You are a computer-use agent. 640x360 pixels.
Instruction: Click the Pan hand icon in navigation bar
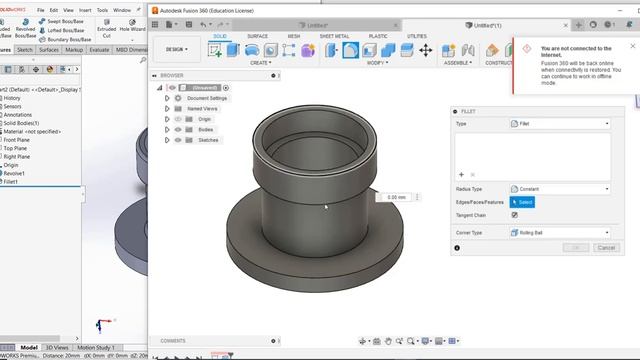(388, 341)
